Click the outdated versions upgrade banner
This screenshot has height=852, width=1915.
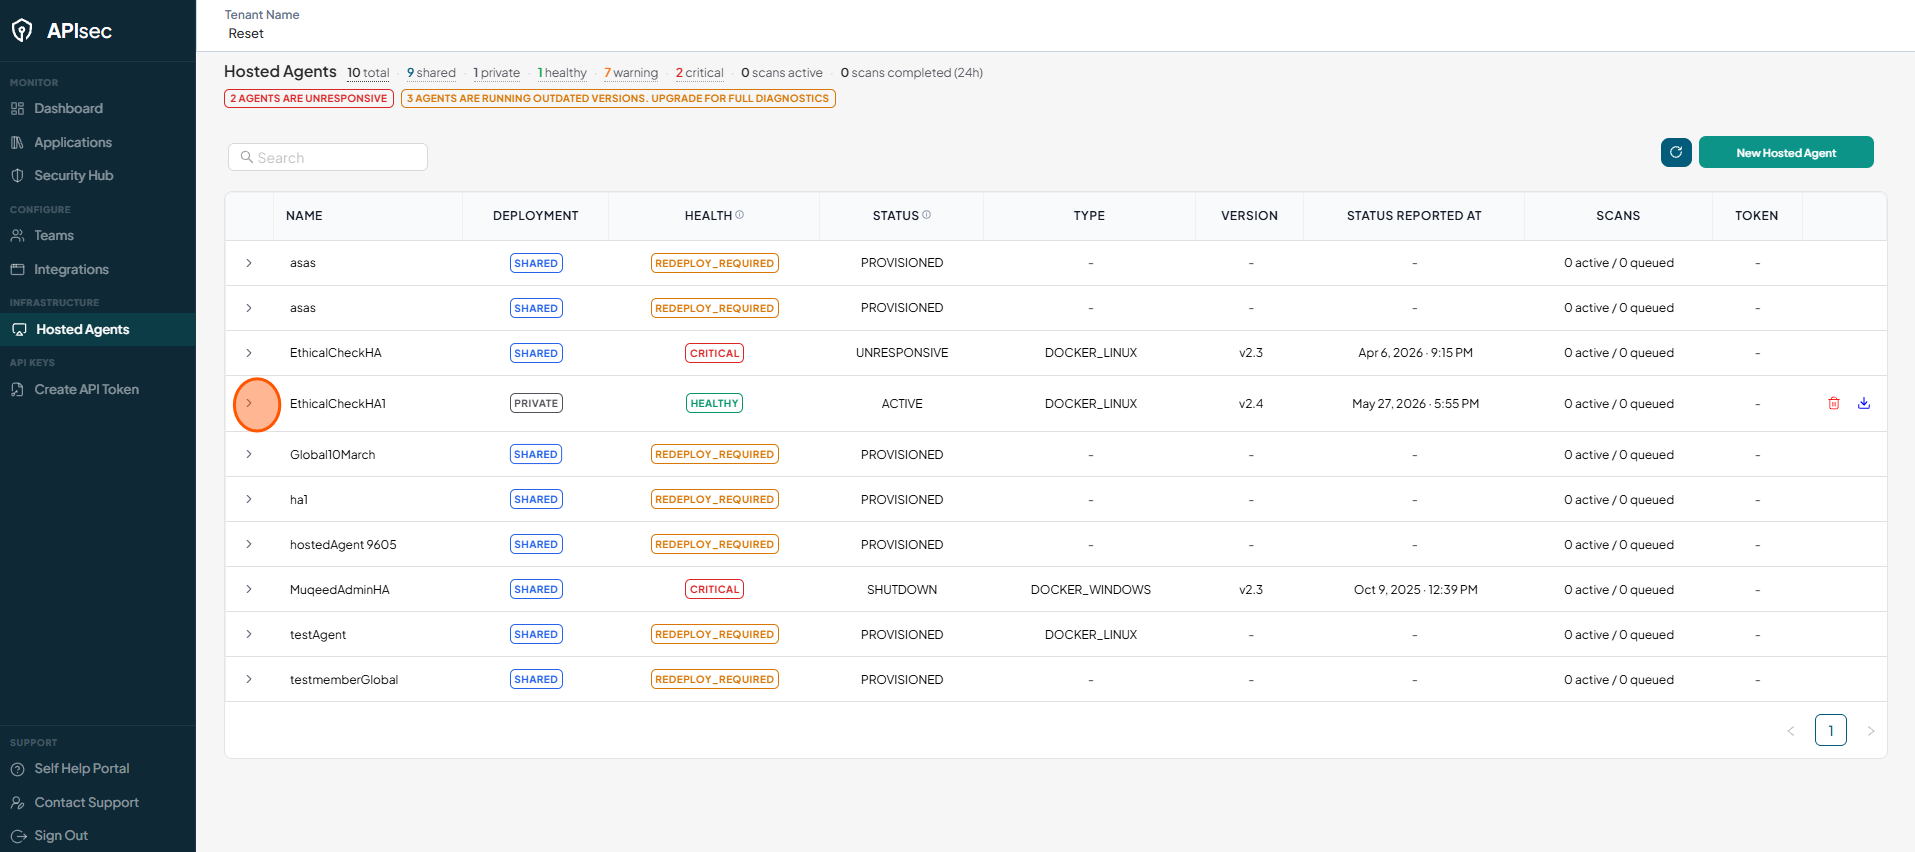[618, 98]
